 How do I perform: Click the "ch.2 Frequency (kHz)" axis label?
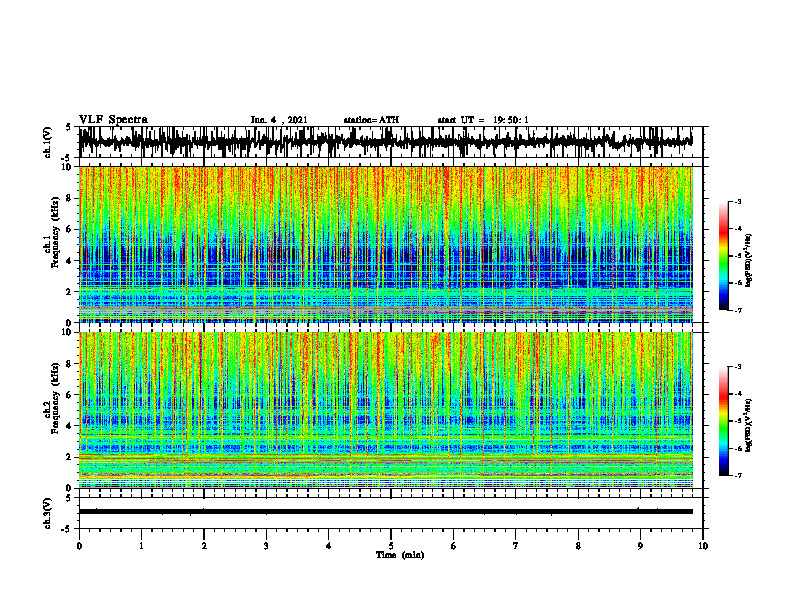coord(52,398)
